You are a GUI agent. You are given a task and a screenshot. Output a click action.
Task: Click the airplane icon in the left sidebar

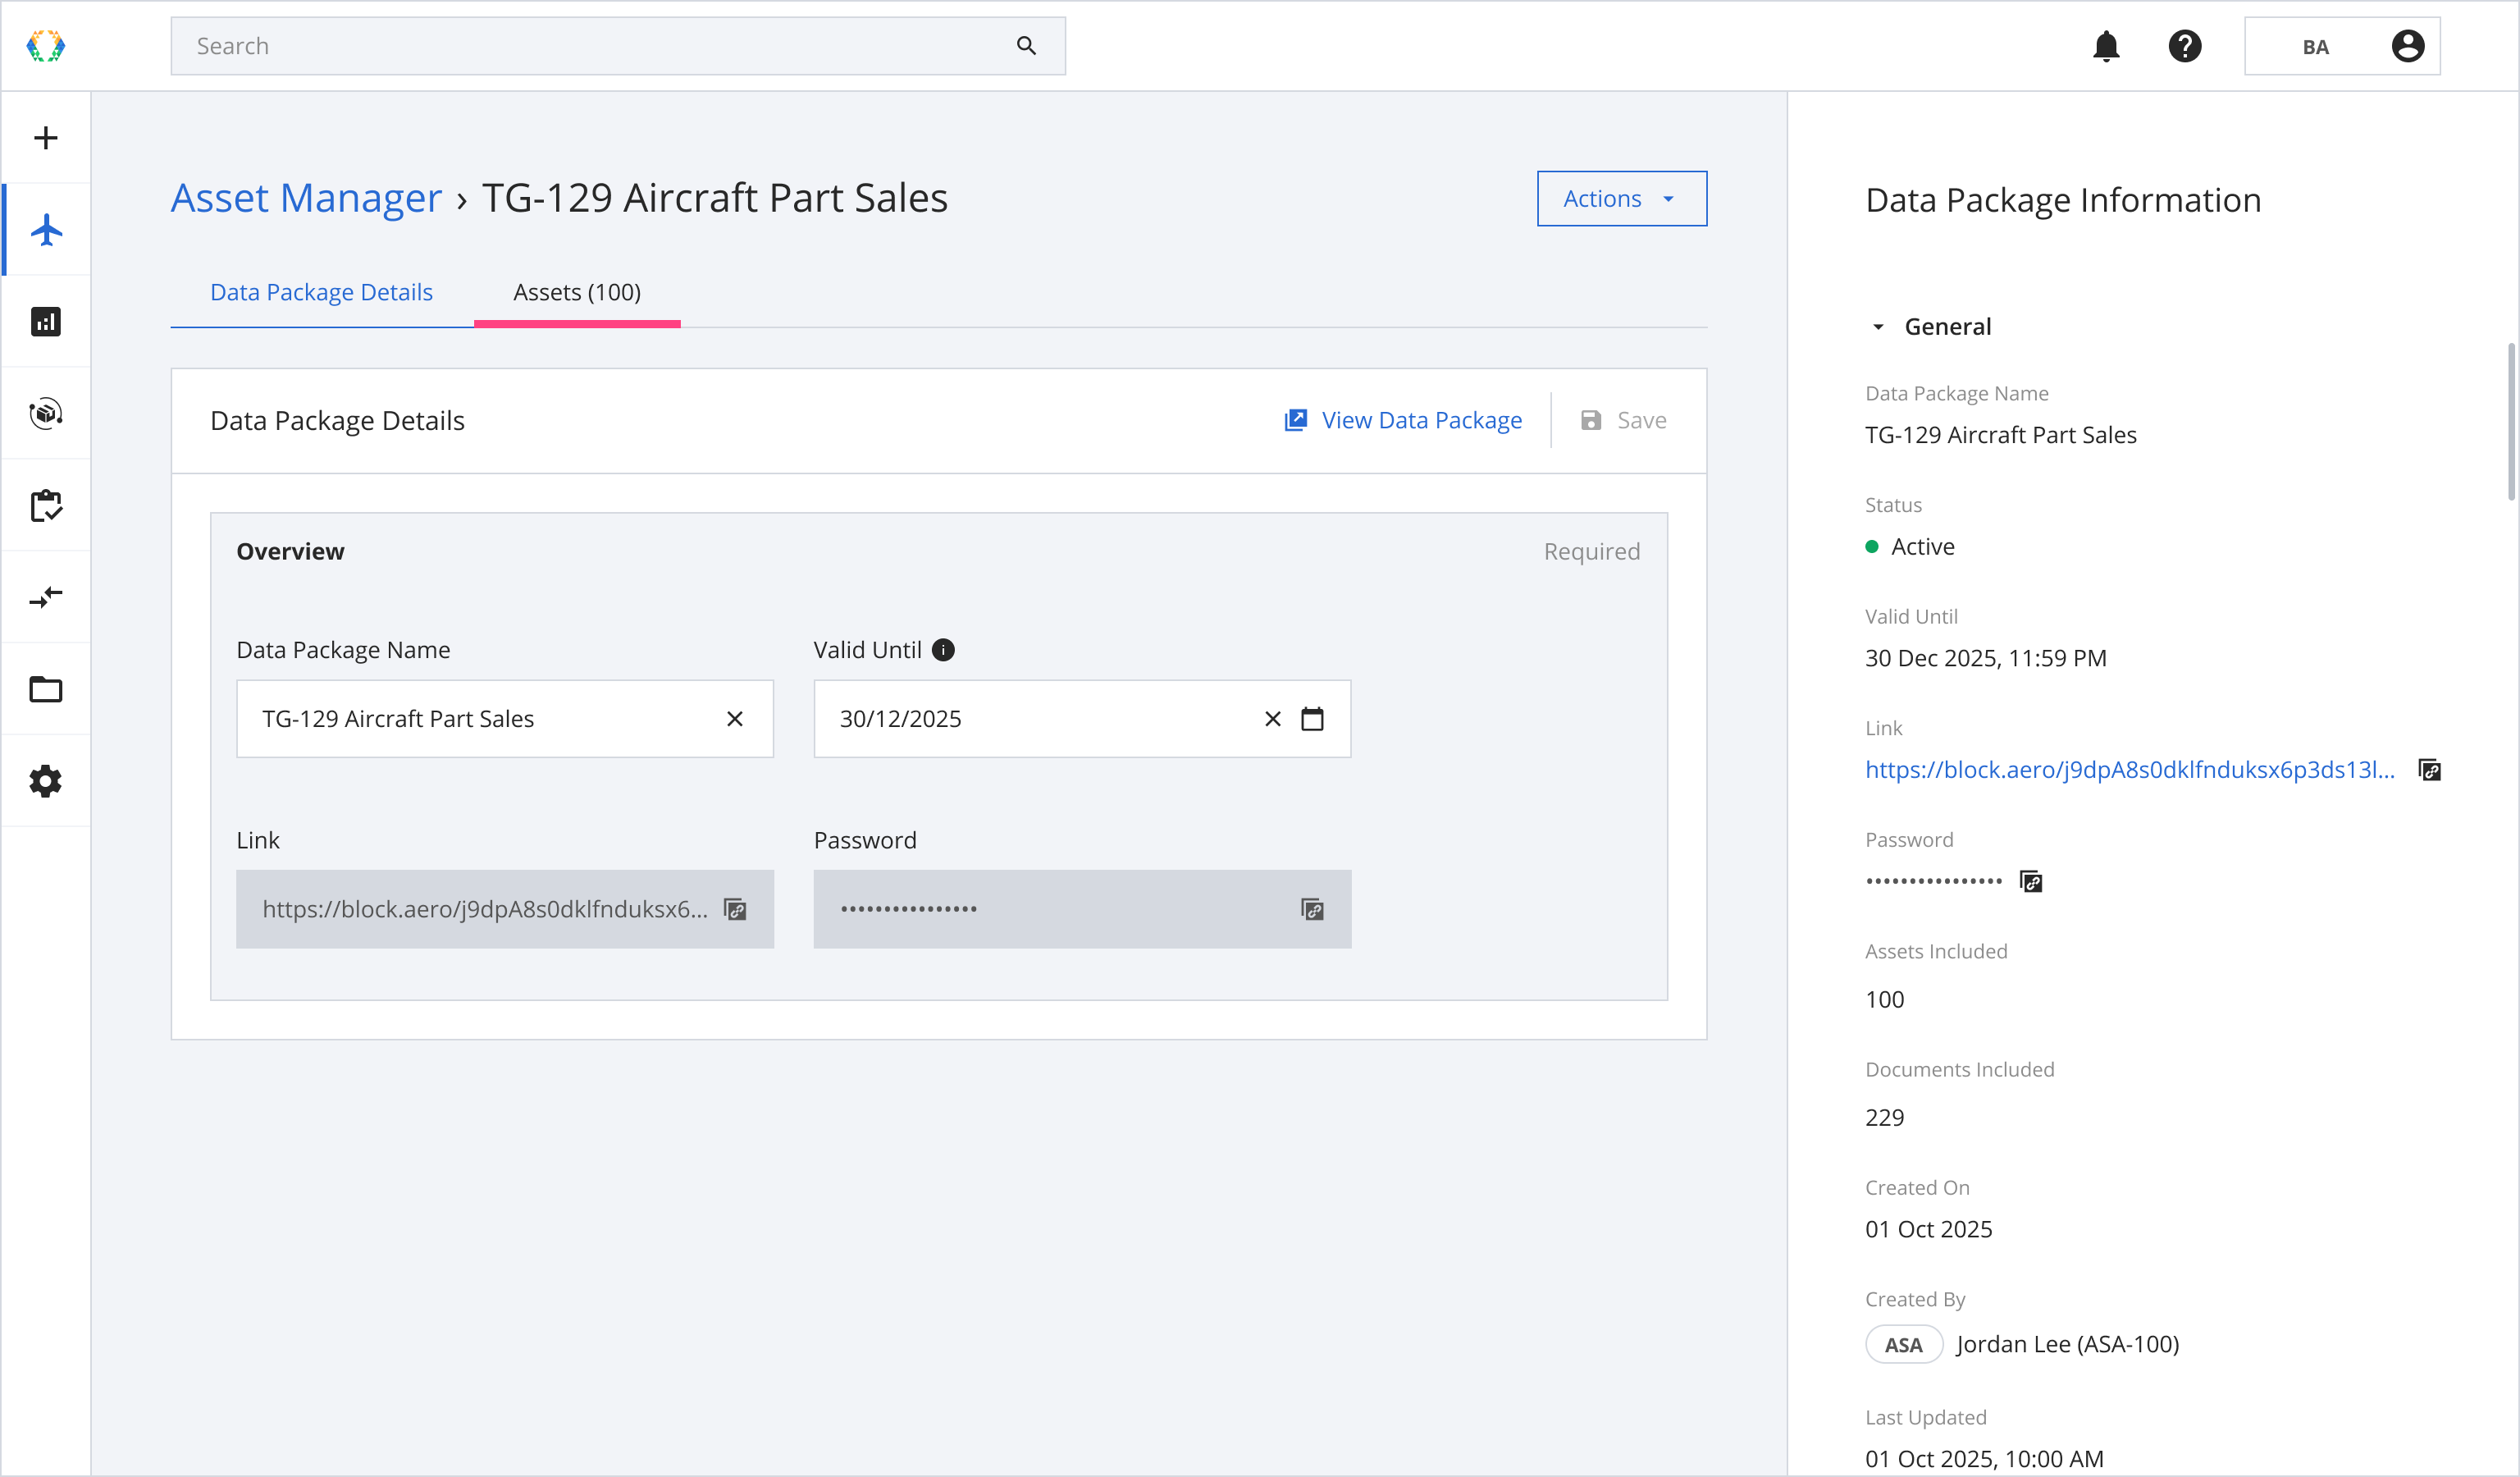click(46, 230)
